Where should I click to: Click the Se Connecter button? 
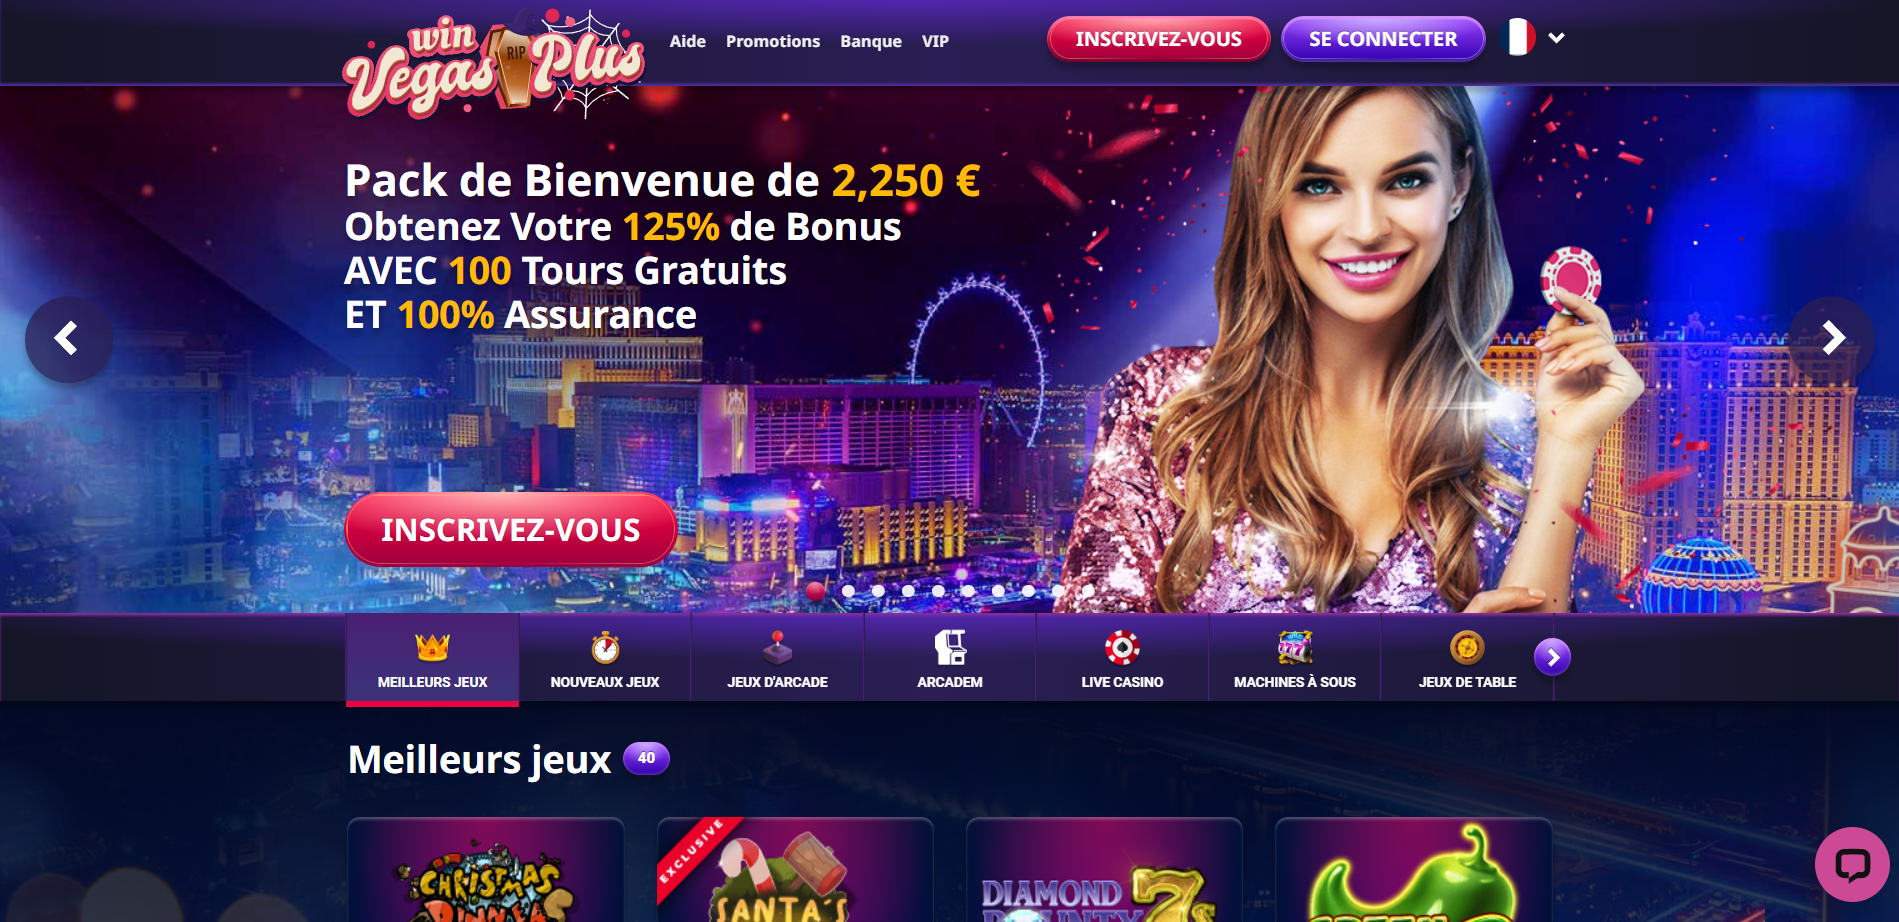(1383, 39)
